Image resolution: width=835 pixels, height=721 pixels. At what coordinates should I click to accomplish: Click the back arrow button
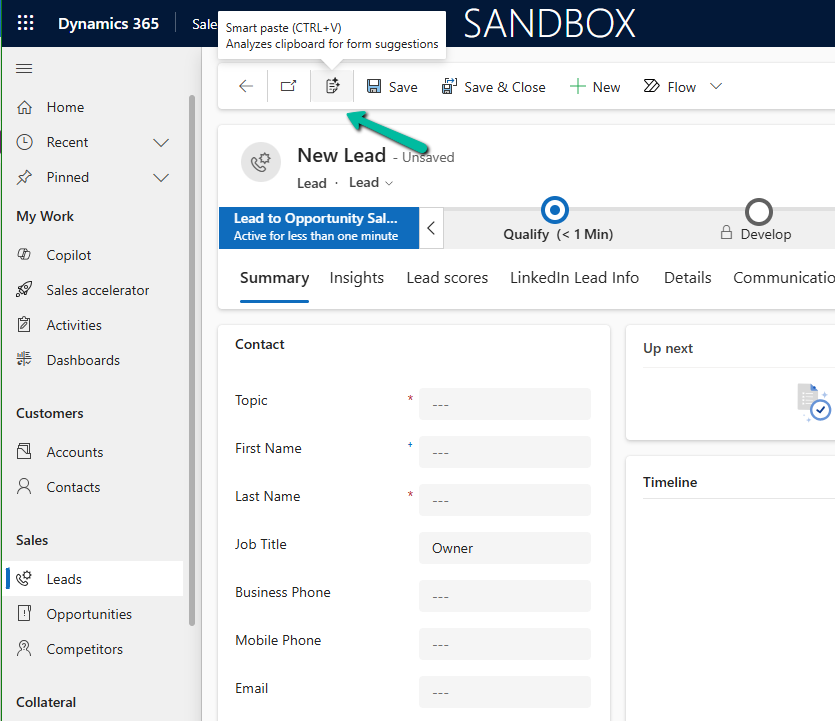click(x=246, y=87)
